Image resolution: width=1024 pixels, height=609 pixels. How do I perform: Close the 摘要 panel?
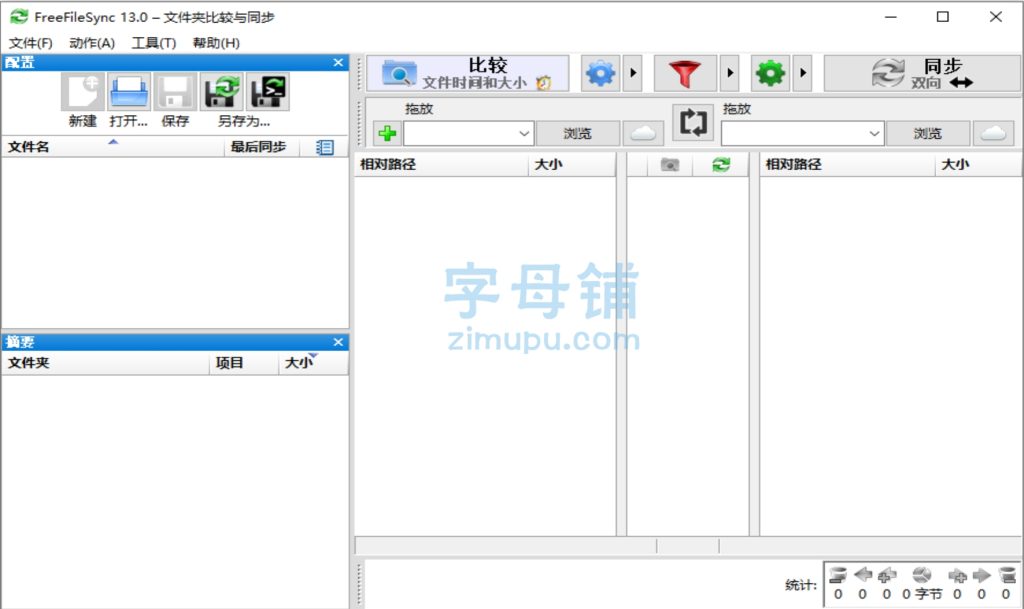tap(338, 342)
